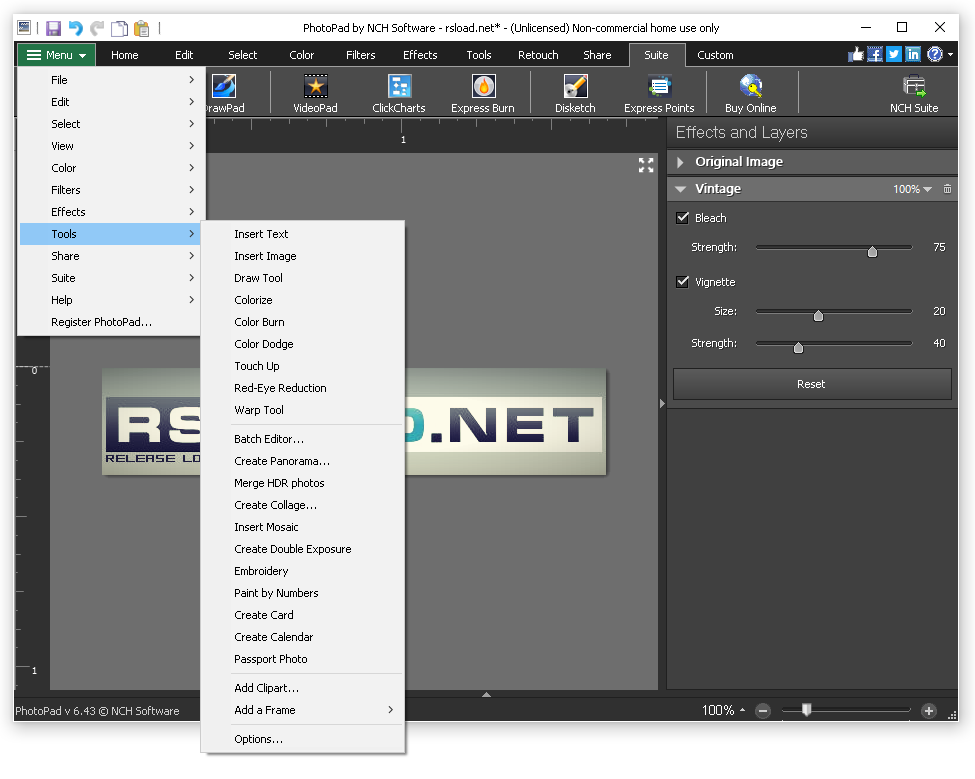Adjust the Vignette Size slider
Image resolution: width=975 pixels, height=779 pixels.
[818, 315]
